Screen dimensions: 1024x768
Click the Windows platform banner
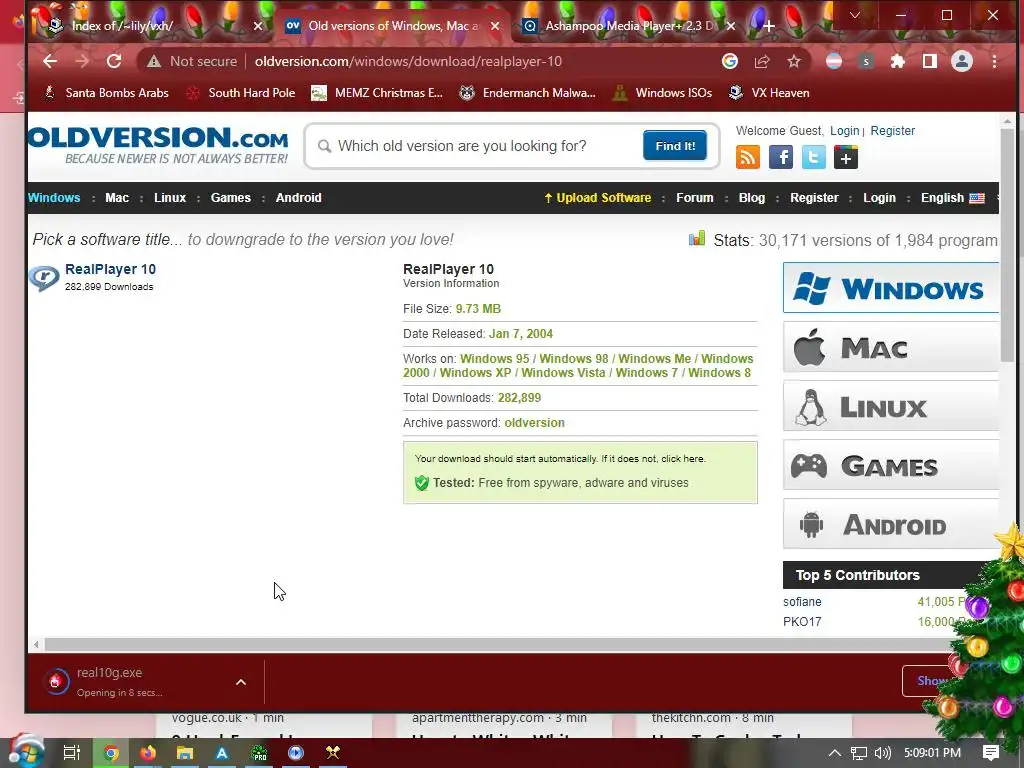[x=891, y=288]
